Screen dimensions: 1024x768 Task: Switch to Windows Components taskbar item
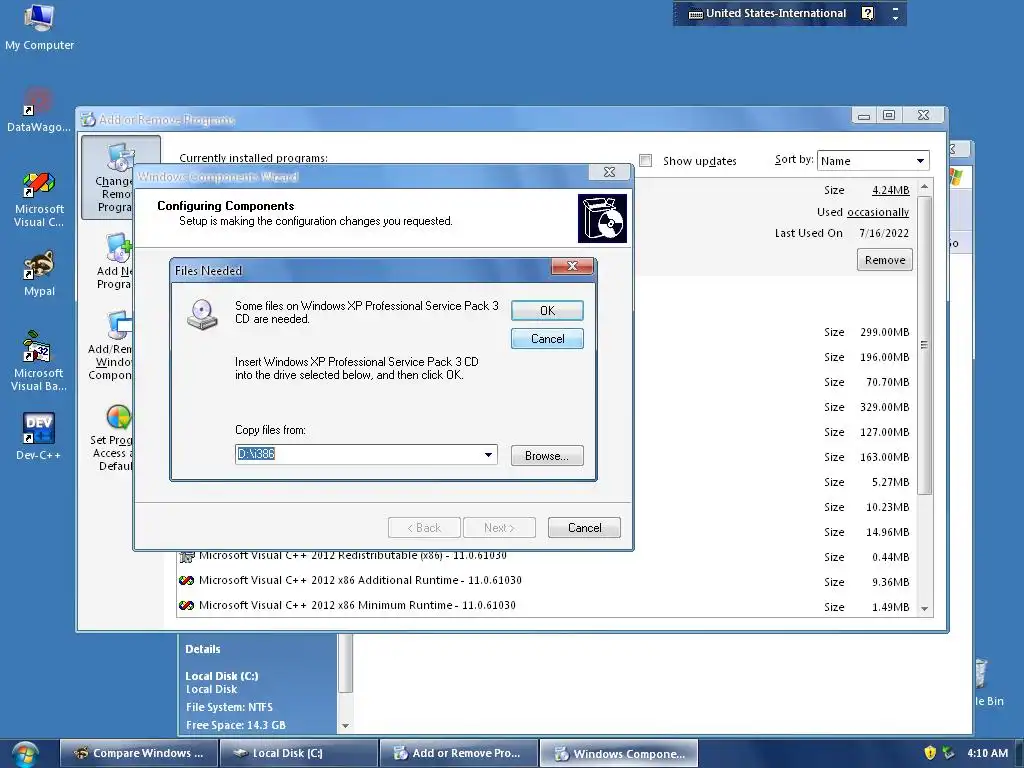pyautogui.click(x=618, y=753)
